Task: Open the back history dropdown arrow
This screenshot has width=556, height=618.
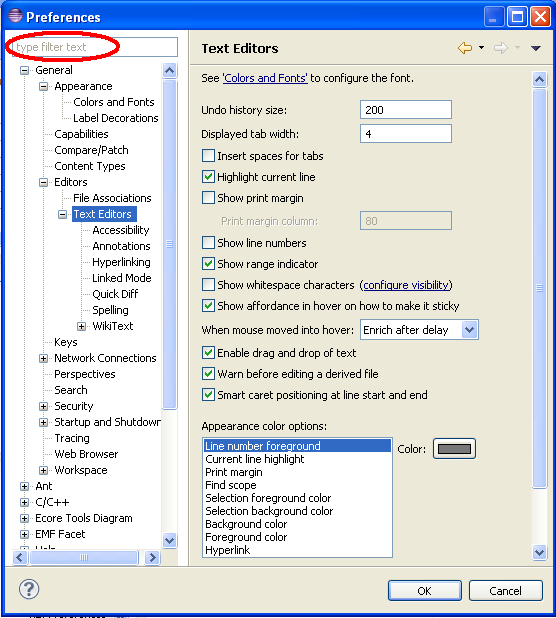Action: [482, 48]
